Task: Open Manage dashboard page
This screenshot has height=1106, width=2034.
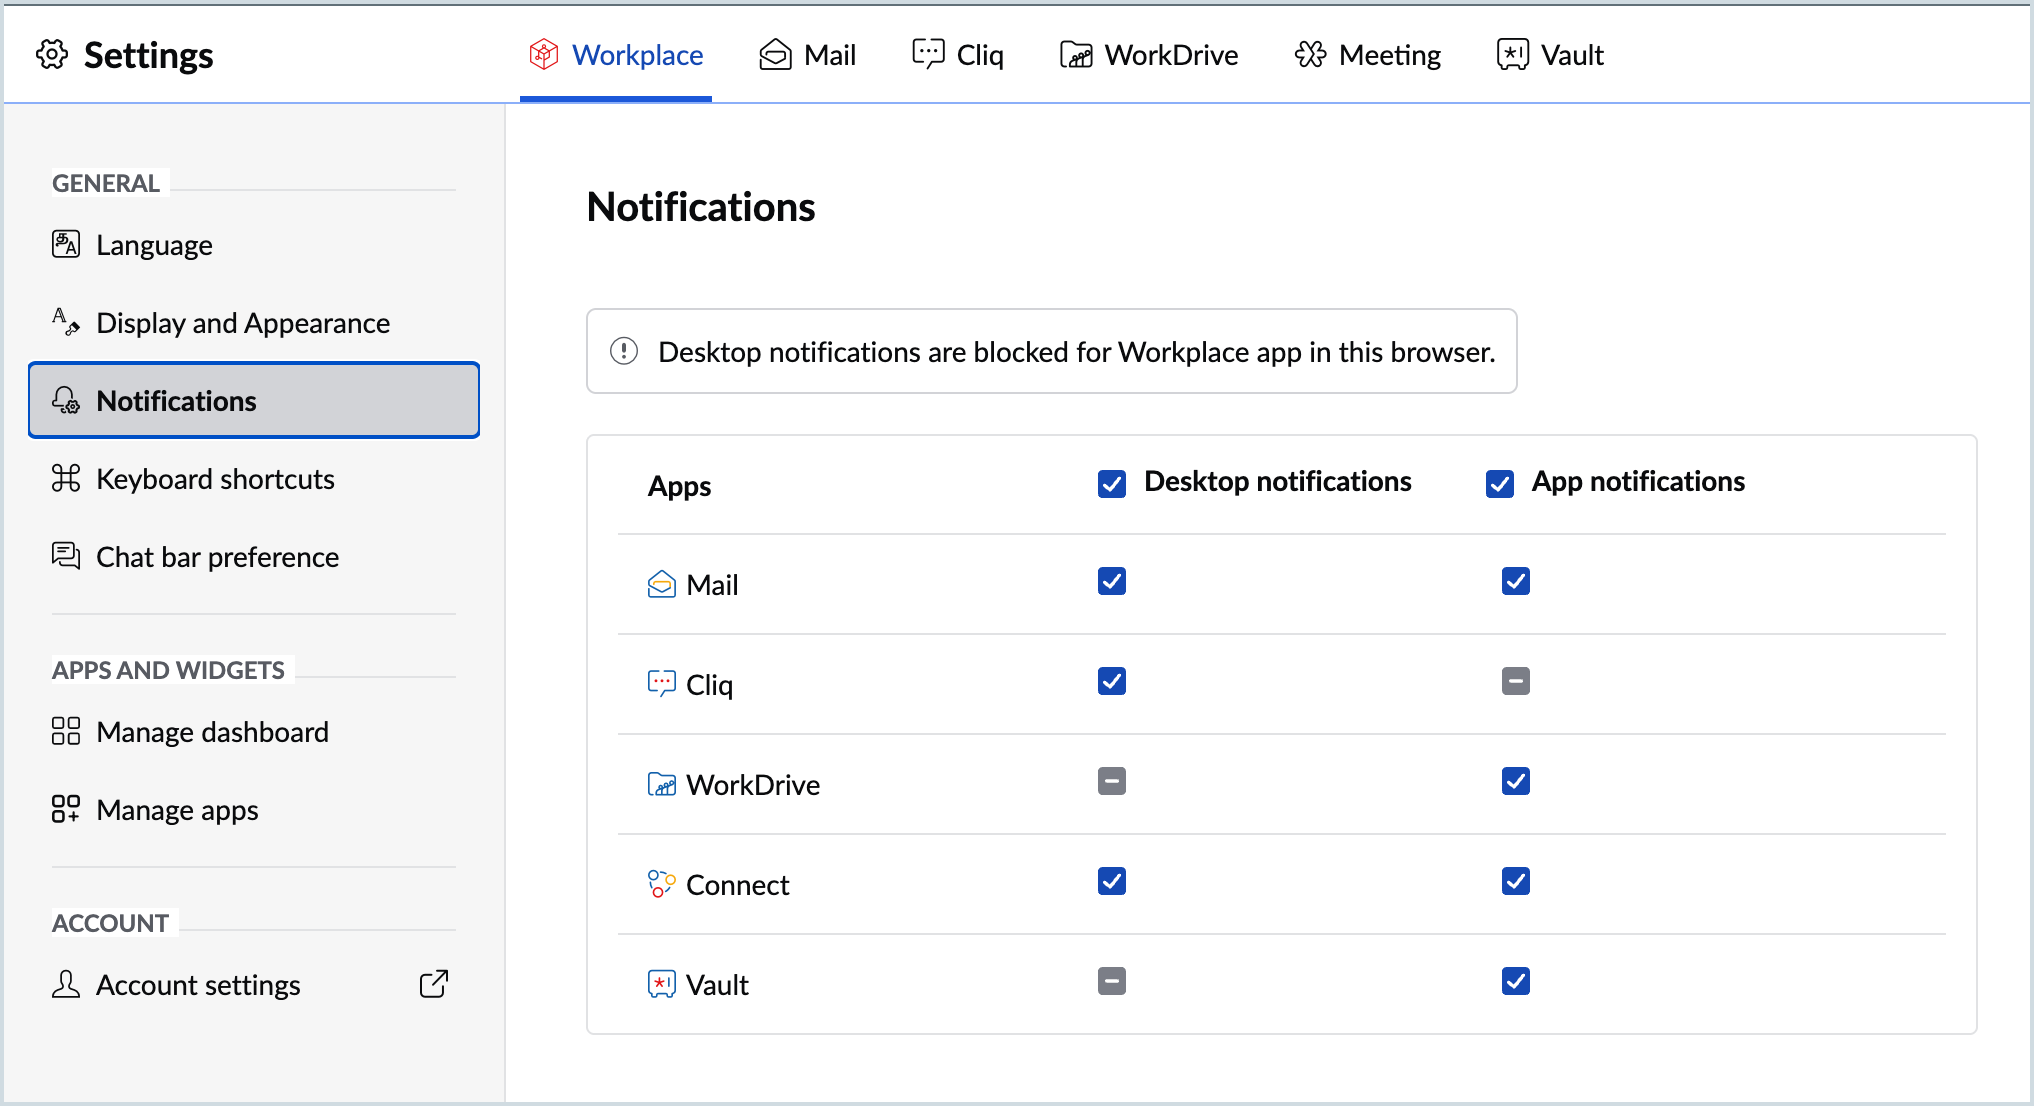Action: 254,731
